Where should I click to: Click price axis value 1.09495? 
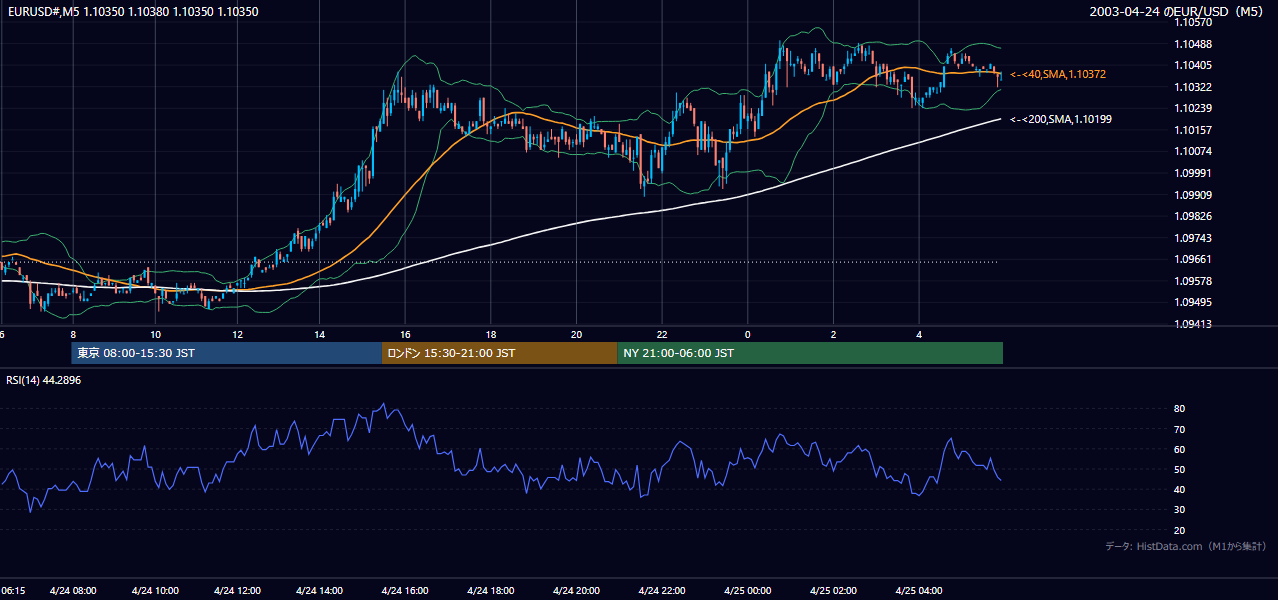point(1193,302)
